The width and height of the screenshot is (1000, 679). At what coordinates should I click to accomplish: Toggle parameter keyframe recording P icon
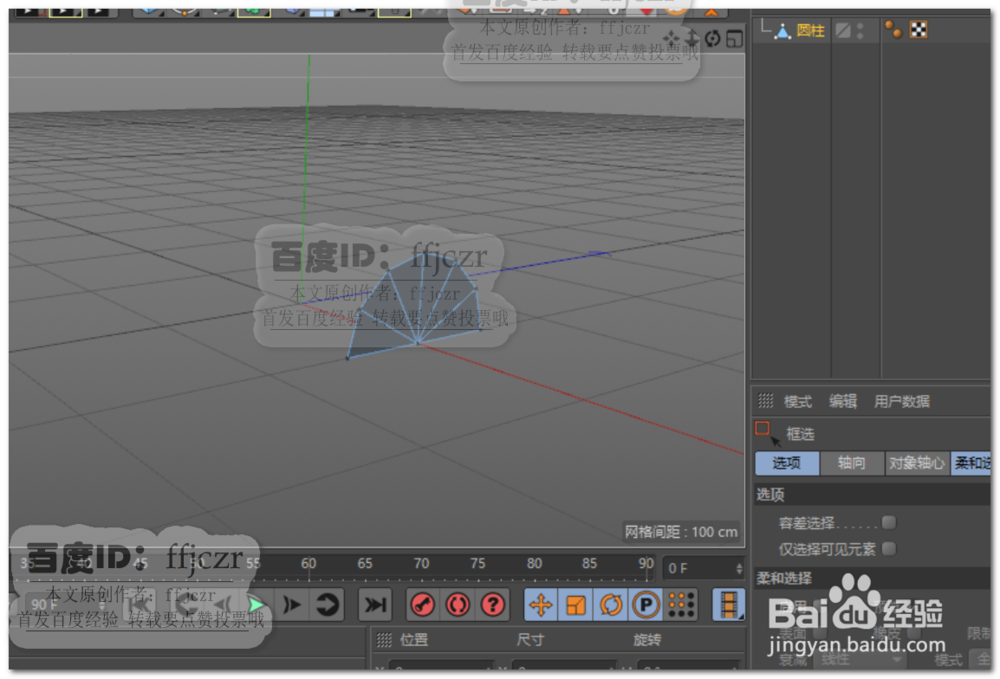(x=646, y=604)
